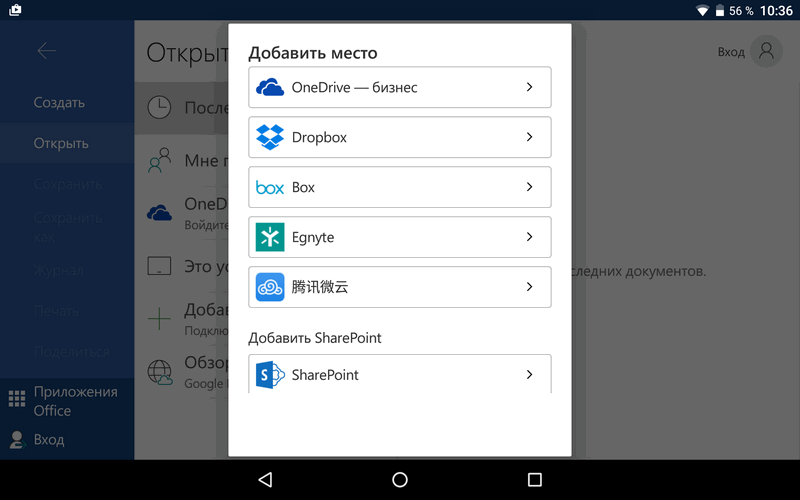800x500 pixels.
Task: Expand the Dropbox row chevron
Action: pos(530,137)
